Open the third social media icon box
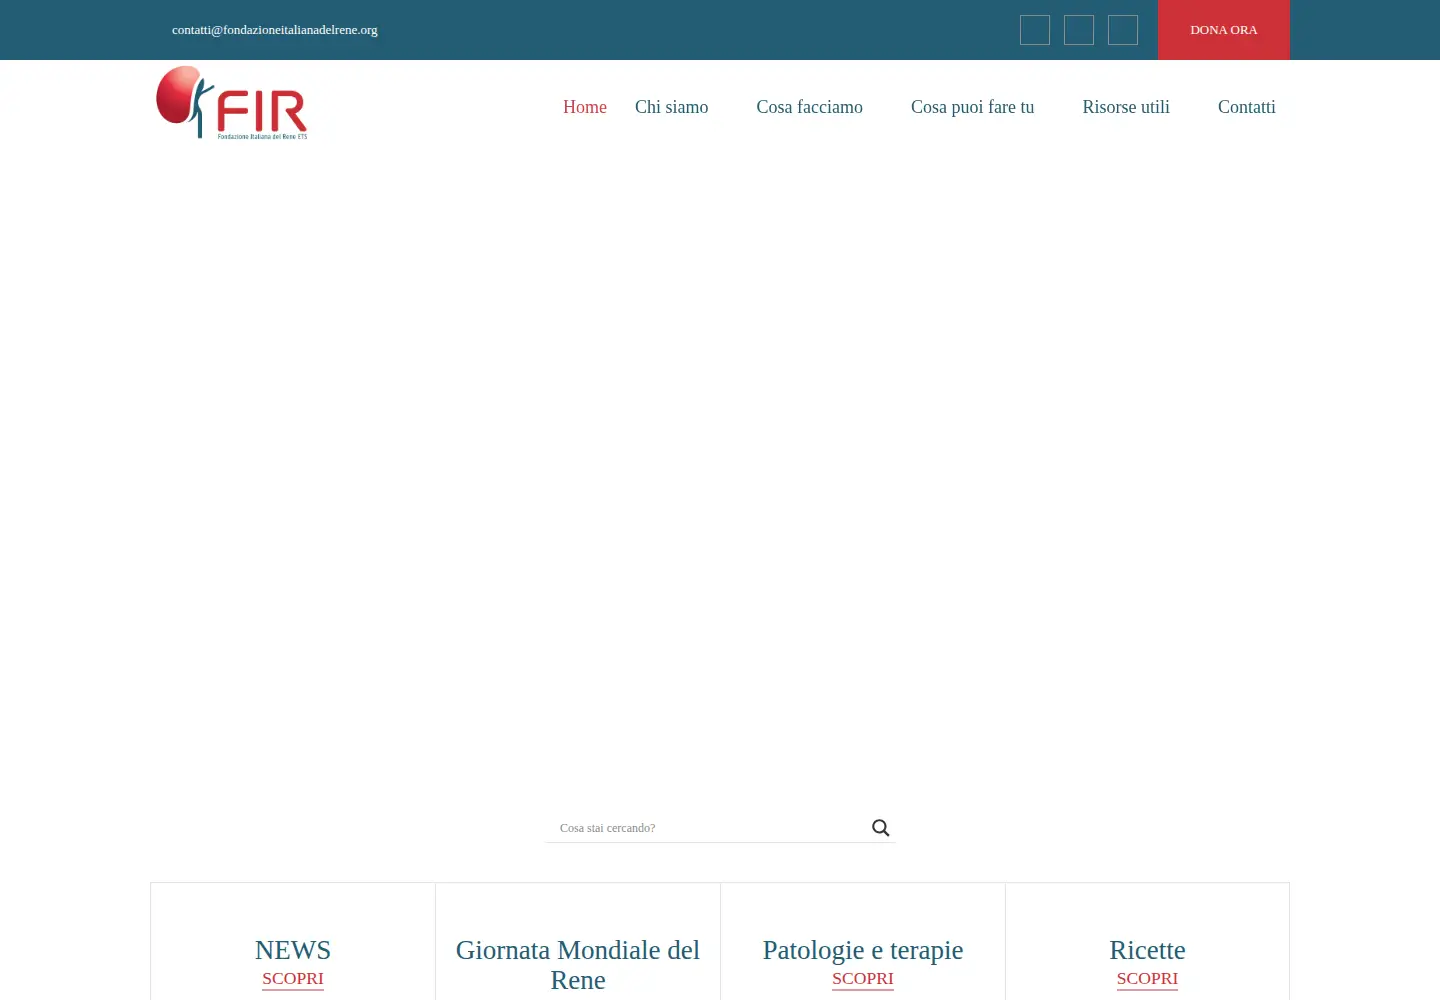This screenshot has width=1440, height=1000. pyautogui.click(x=1123, y=30)
